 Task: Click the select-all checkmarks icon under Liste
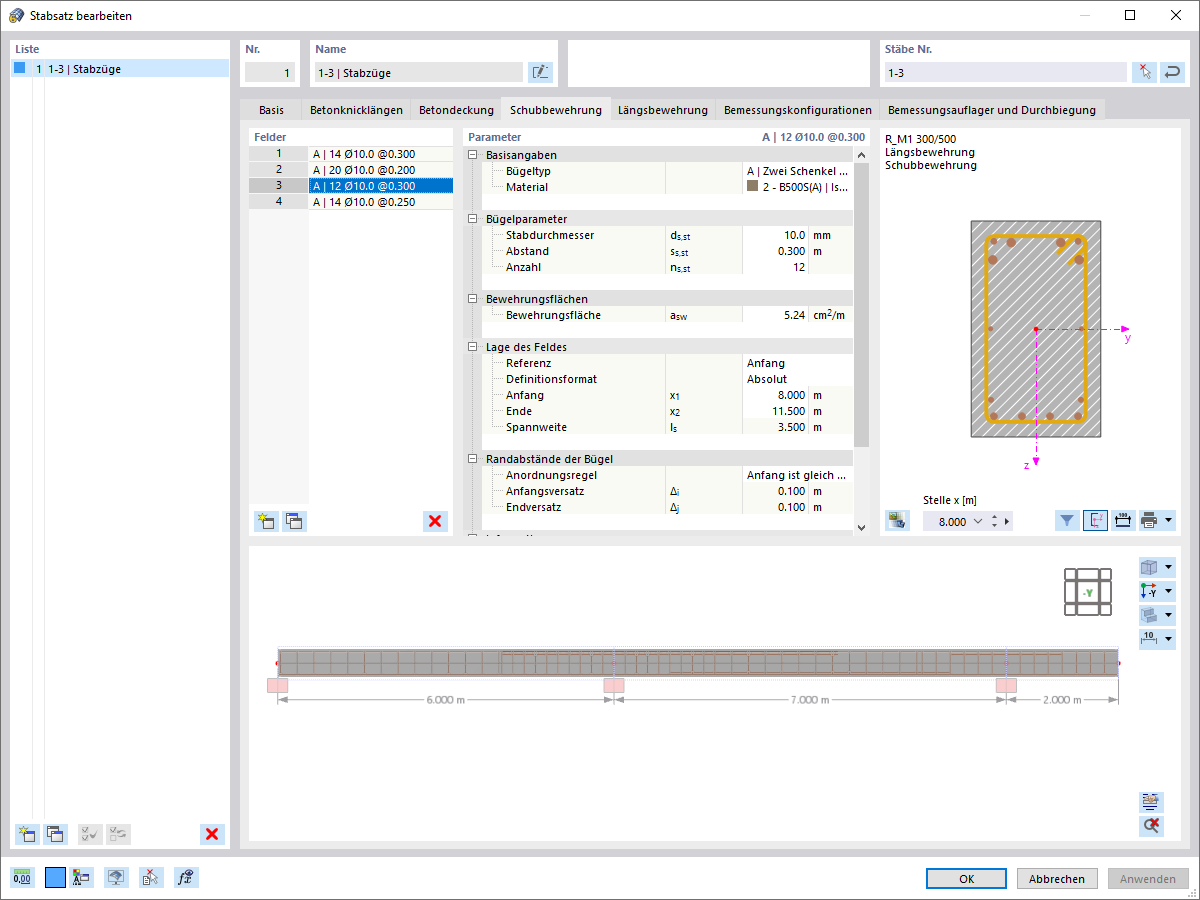pos(90,834)
